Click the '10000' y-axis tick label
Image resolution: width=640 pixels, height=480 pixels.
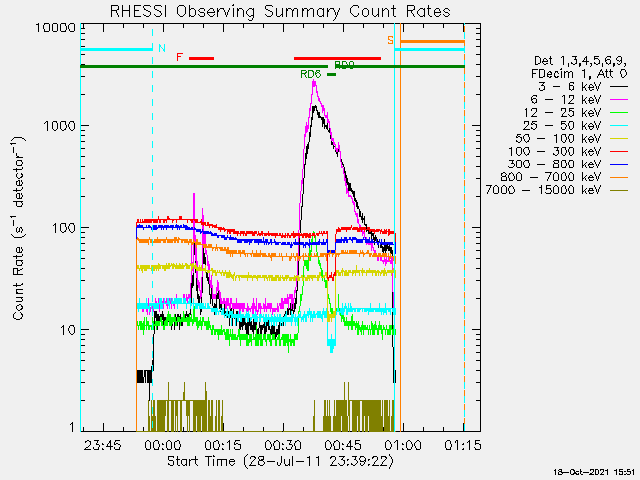click(56, 28)
